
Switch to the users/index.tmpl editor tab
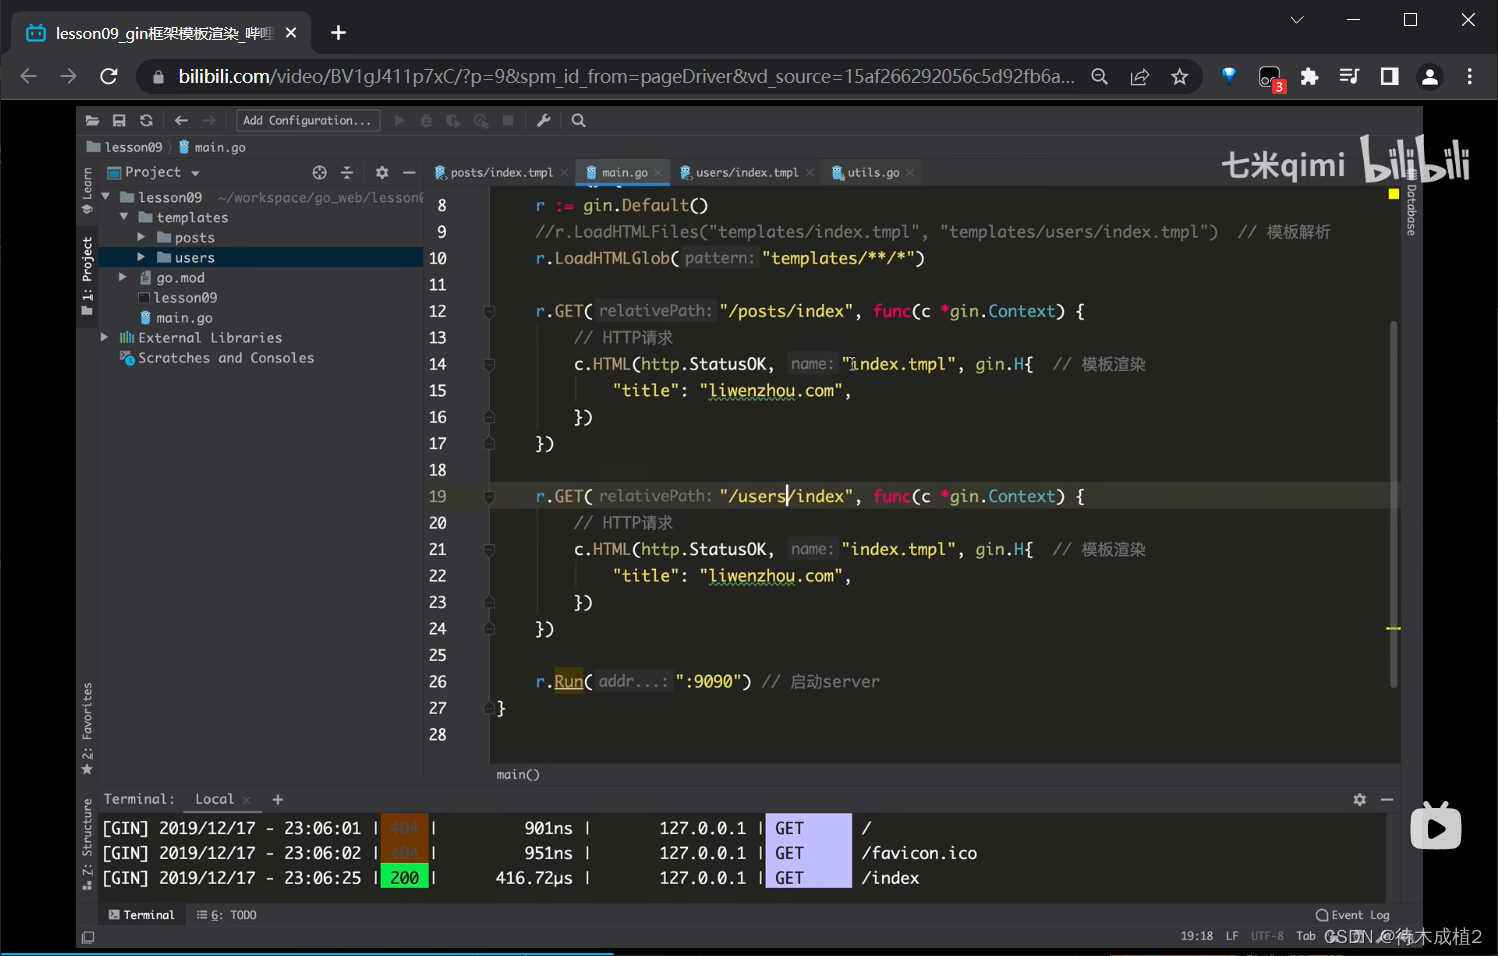coord(746,173)
